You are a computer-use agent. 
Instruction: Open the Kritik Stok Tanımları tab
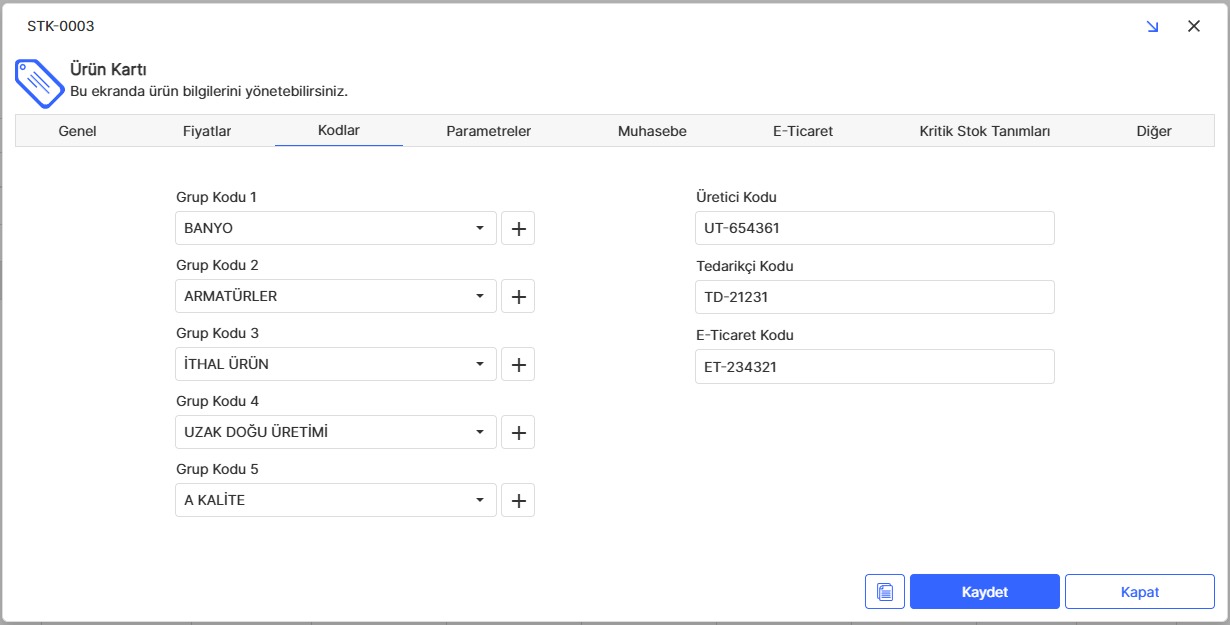tap(984, 131)
